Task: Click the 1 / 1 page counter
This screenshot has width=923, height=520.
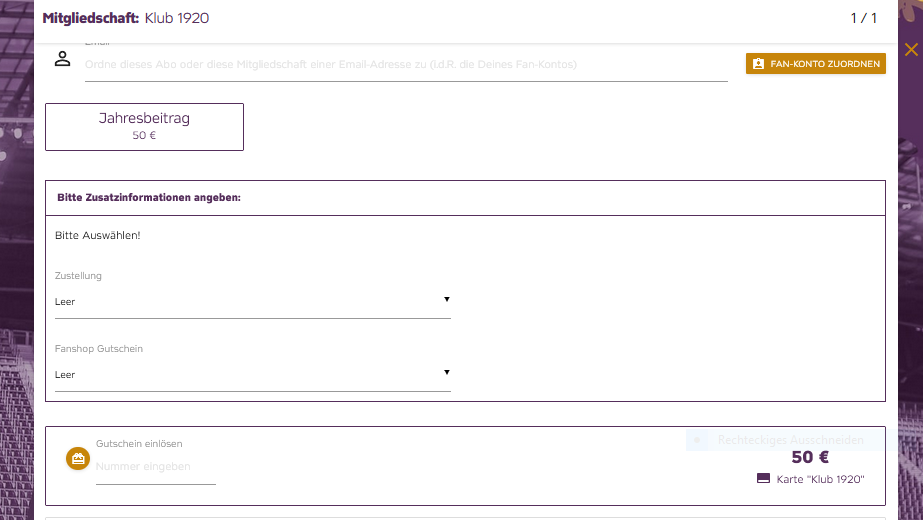Action: (x=864, y=18)
